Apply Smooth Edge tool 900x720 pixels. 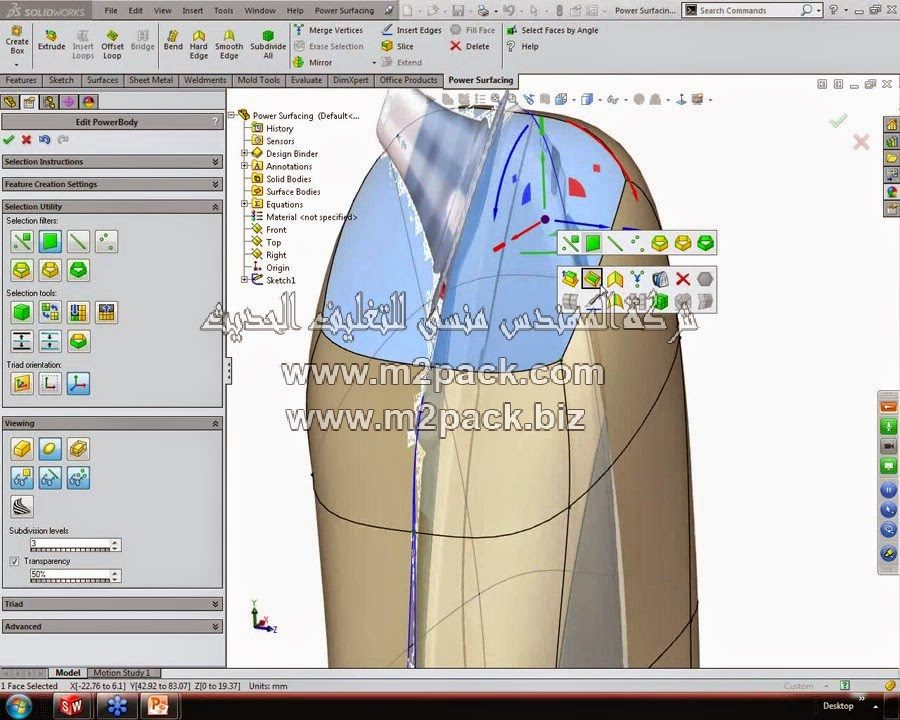[x=229, y=45]
